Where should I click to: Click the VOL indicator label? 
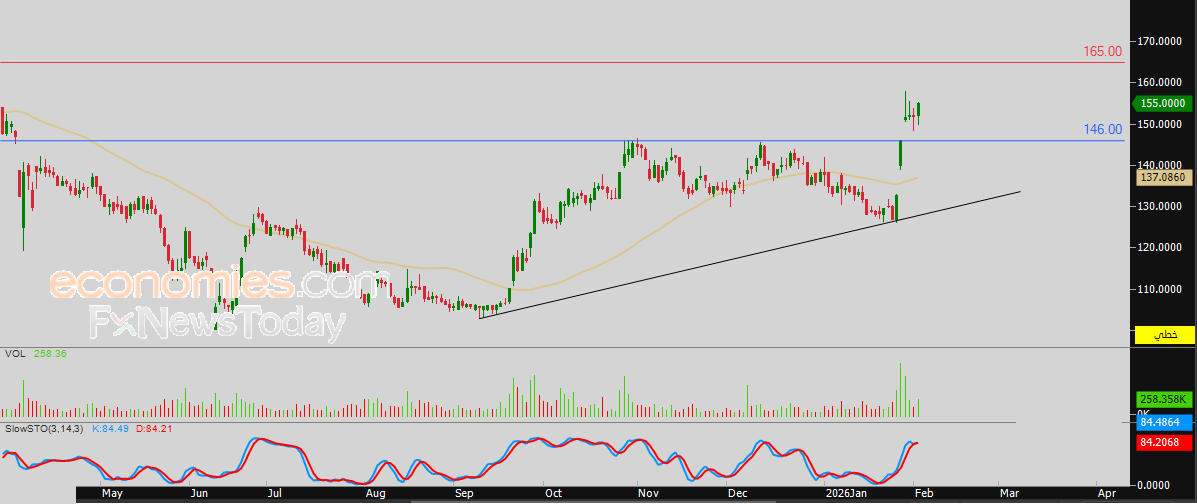pos(14,354)
